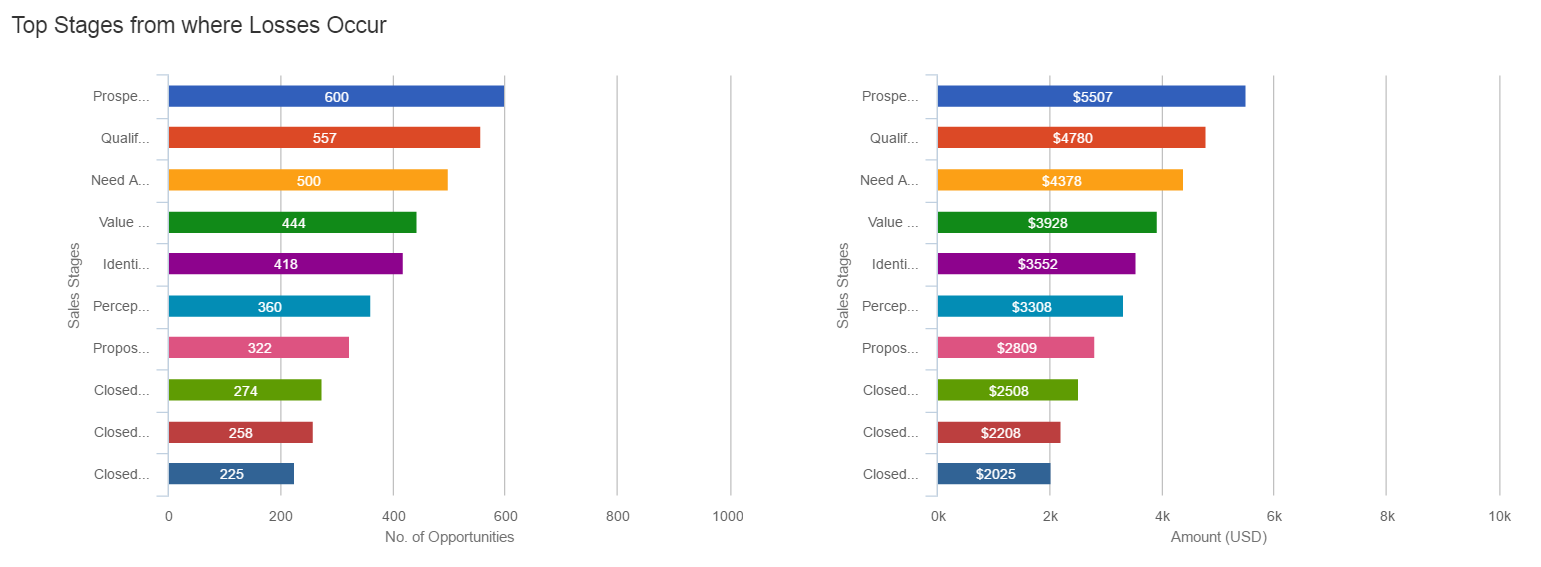Select the green bar showing 444
Image resolution: width=1541 pixels, height=567 pixels.
point(292,222)
